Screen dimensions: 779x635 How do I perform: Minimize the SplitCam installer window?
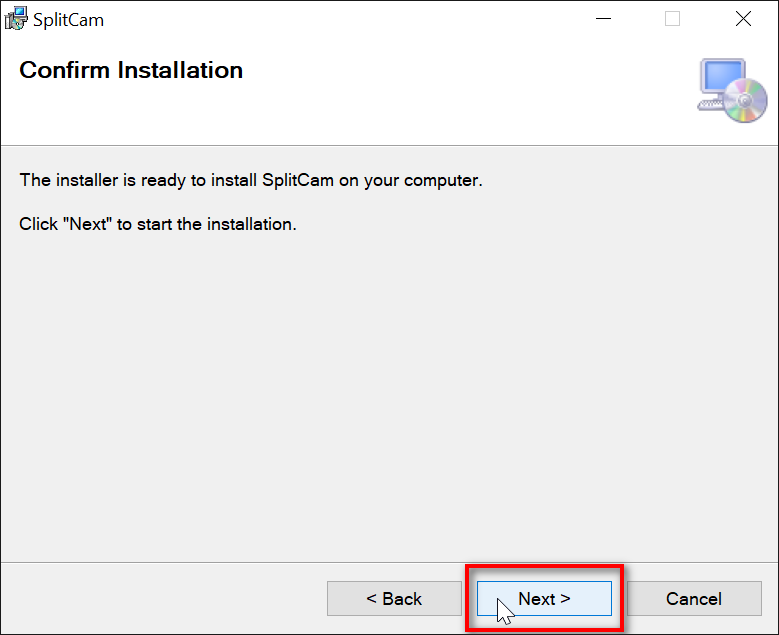click(x=603, y=19)
